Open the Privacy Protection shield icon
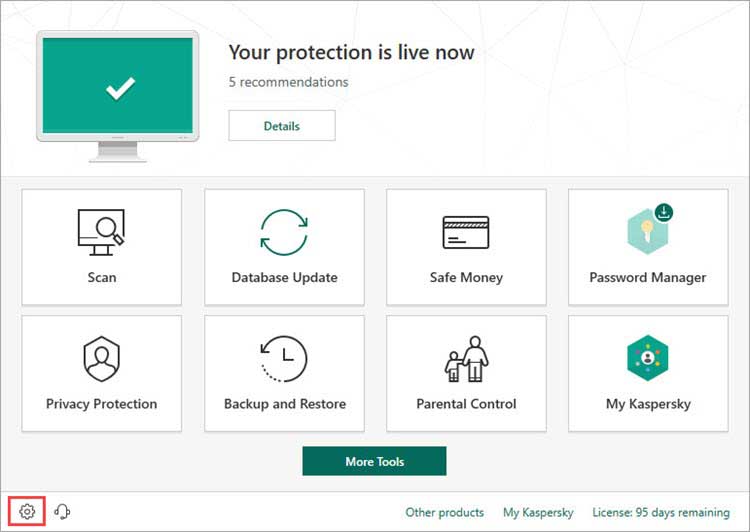The height and width of the screenshot is (532, 750). (x=101, y=358)
